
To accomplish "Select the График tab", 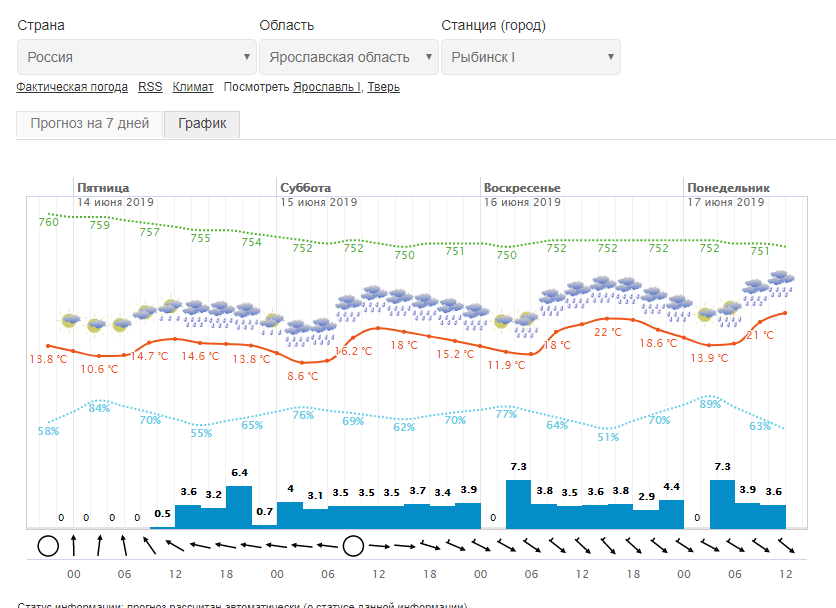I will coord(202,124).
